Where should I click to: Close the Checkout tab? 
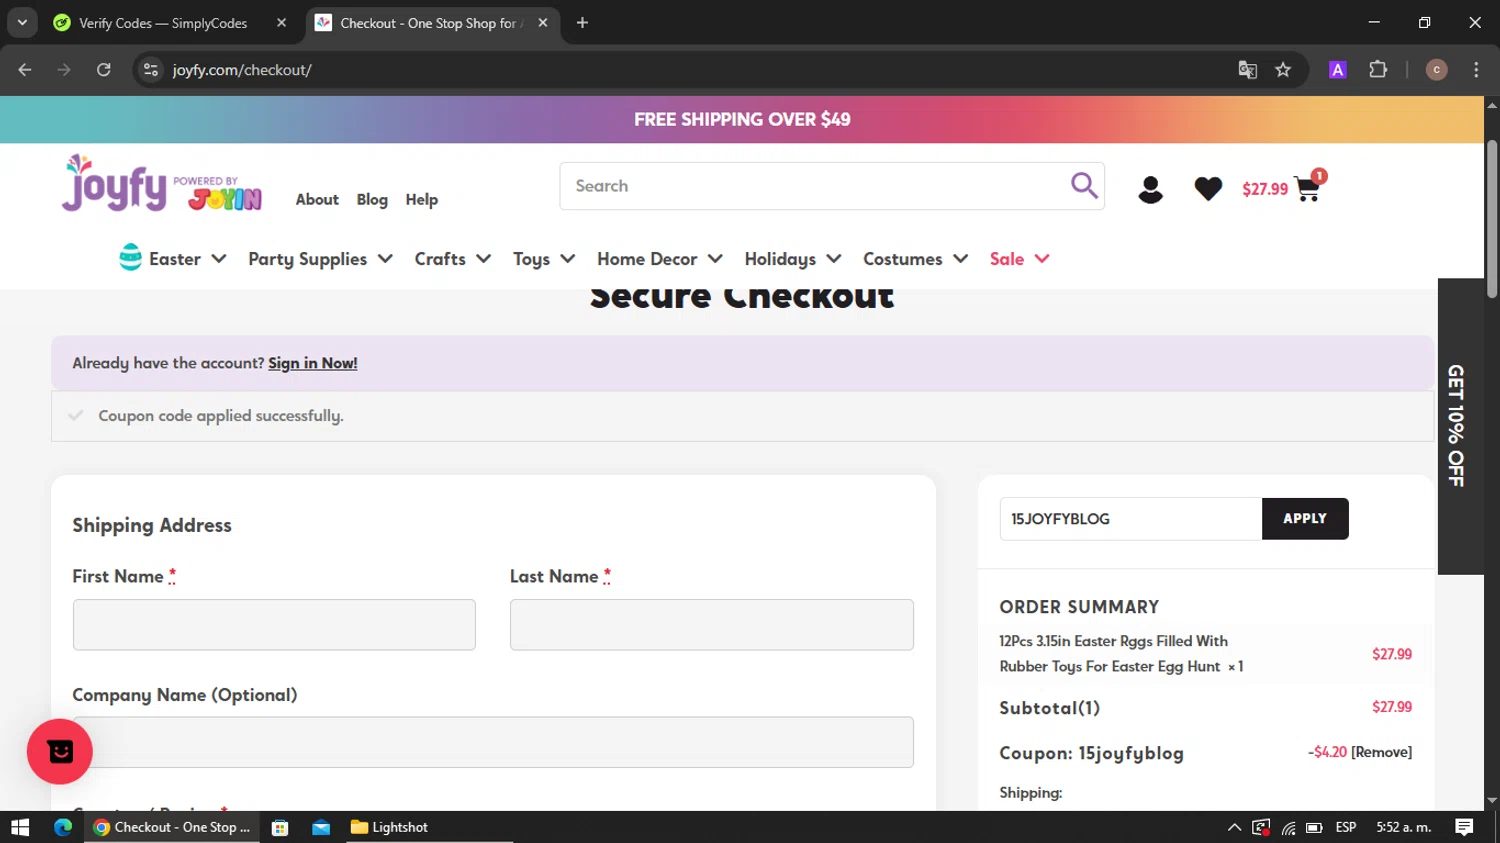pos(542,23)
